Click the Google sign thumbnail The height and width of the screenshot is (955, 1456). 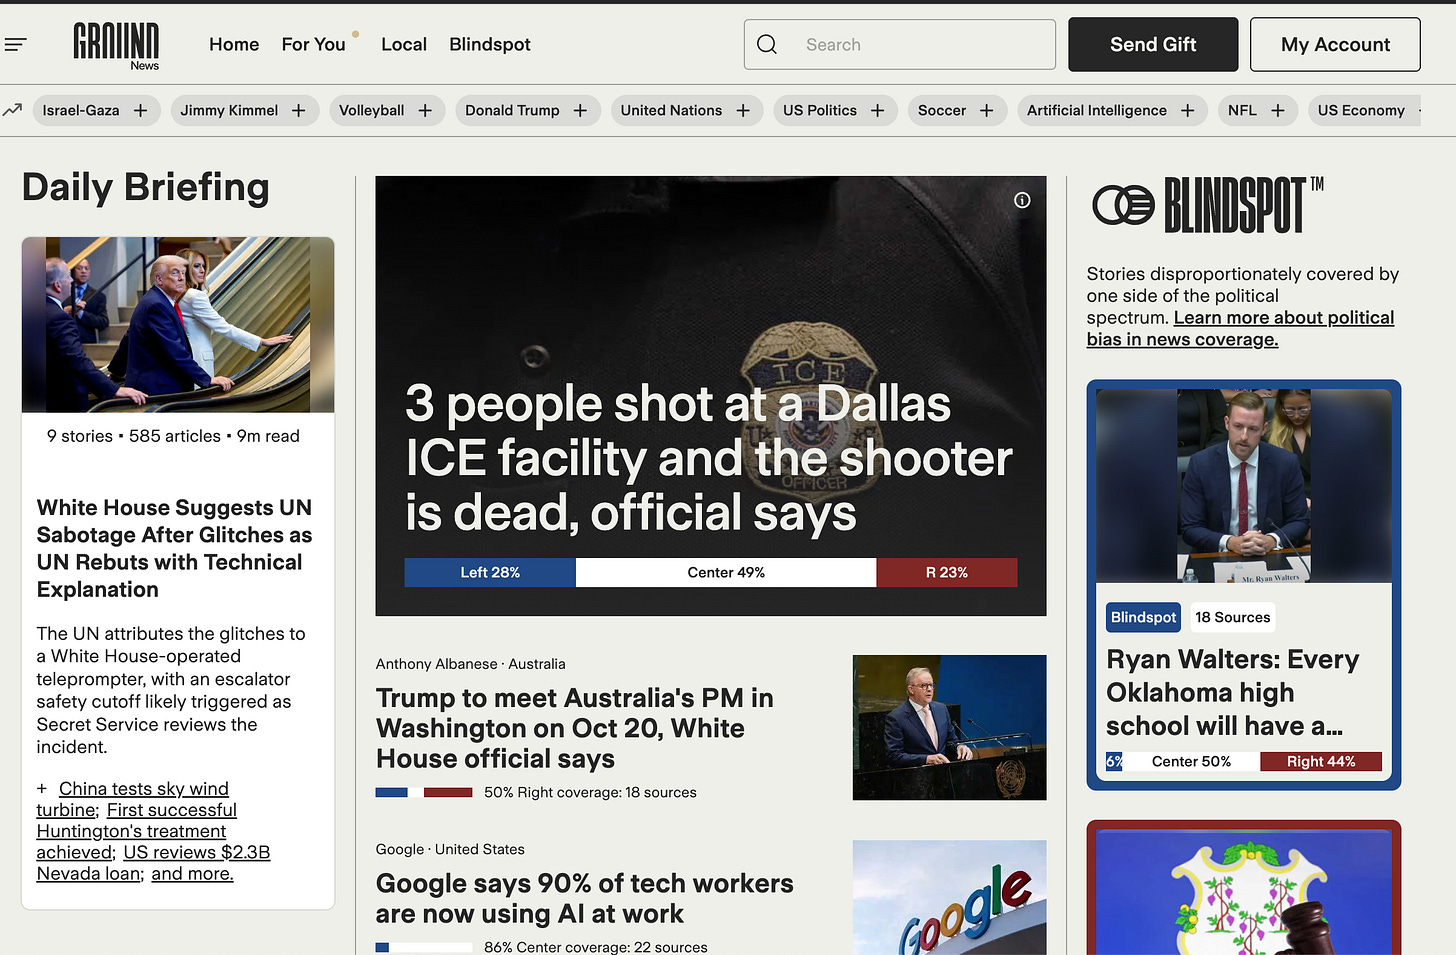949,897
